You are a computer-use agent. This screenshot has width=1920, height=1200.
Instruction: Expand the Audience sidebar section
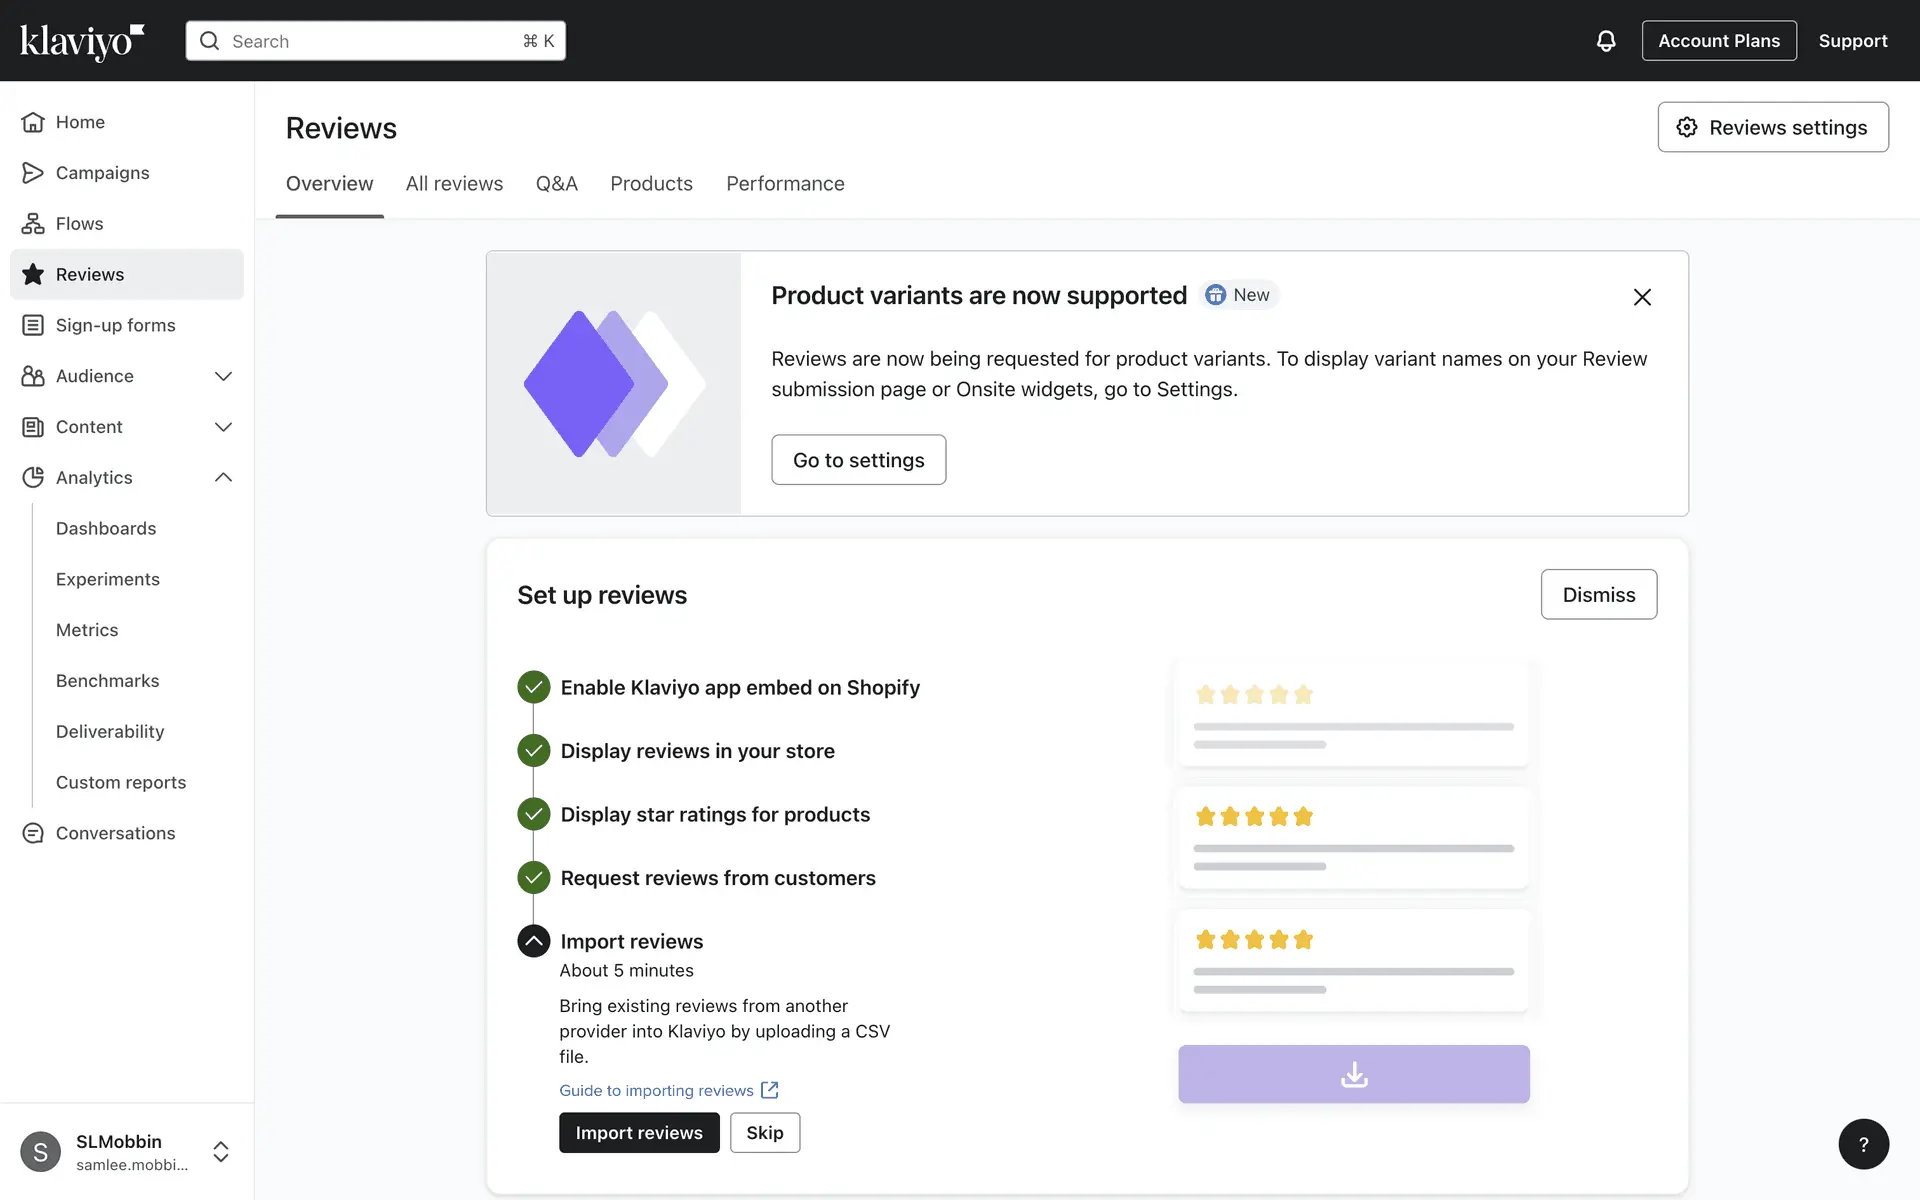click(223, 376)
